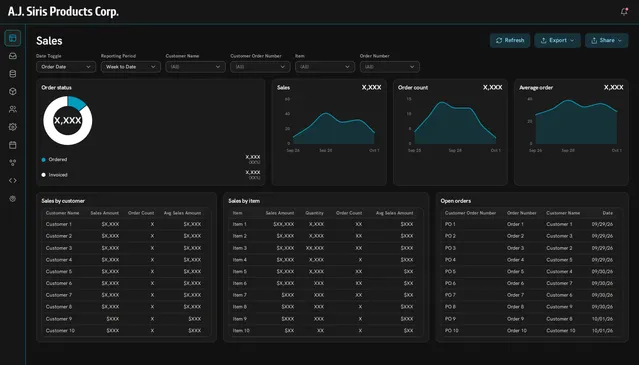
Task: Open the Date Toggle dropdown showing Order Date
Action: (x=66, y=67)
